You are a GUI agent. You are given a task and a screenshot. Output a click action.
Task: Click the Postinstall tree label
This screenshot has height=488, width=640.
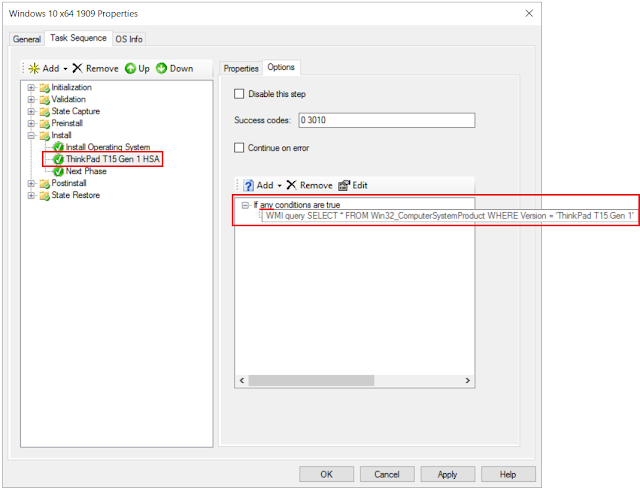pos(69,183)
